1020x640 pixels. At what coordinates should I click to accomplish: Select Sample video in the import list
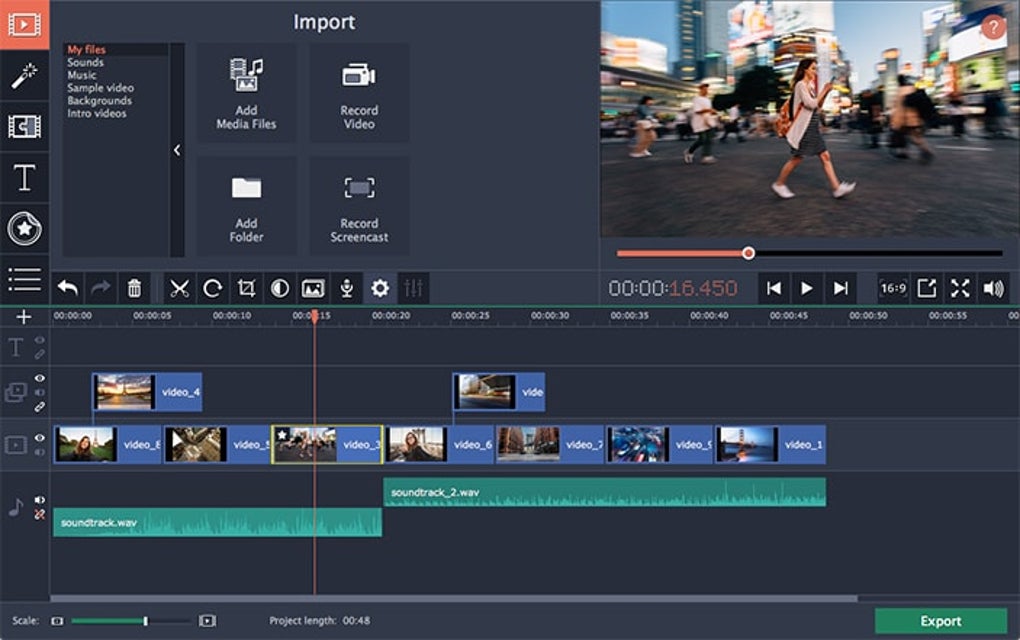click(x=100, y=88)
